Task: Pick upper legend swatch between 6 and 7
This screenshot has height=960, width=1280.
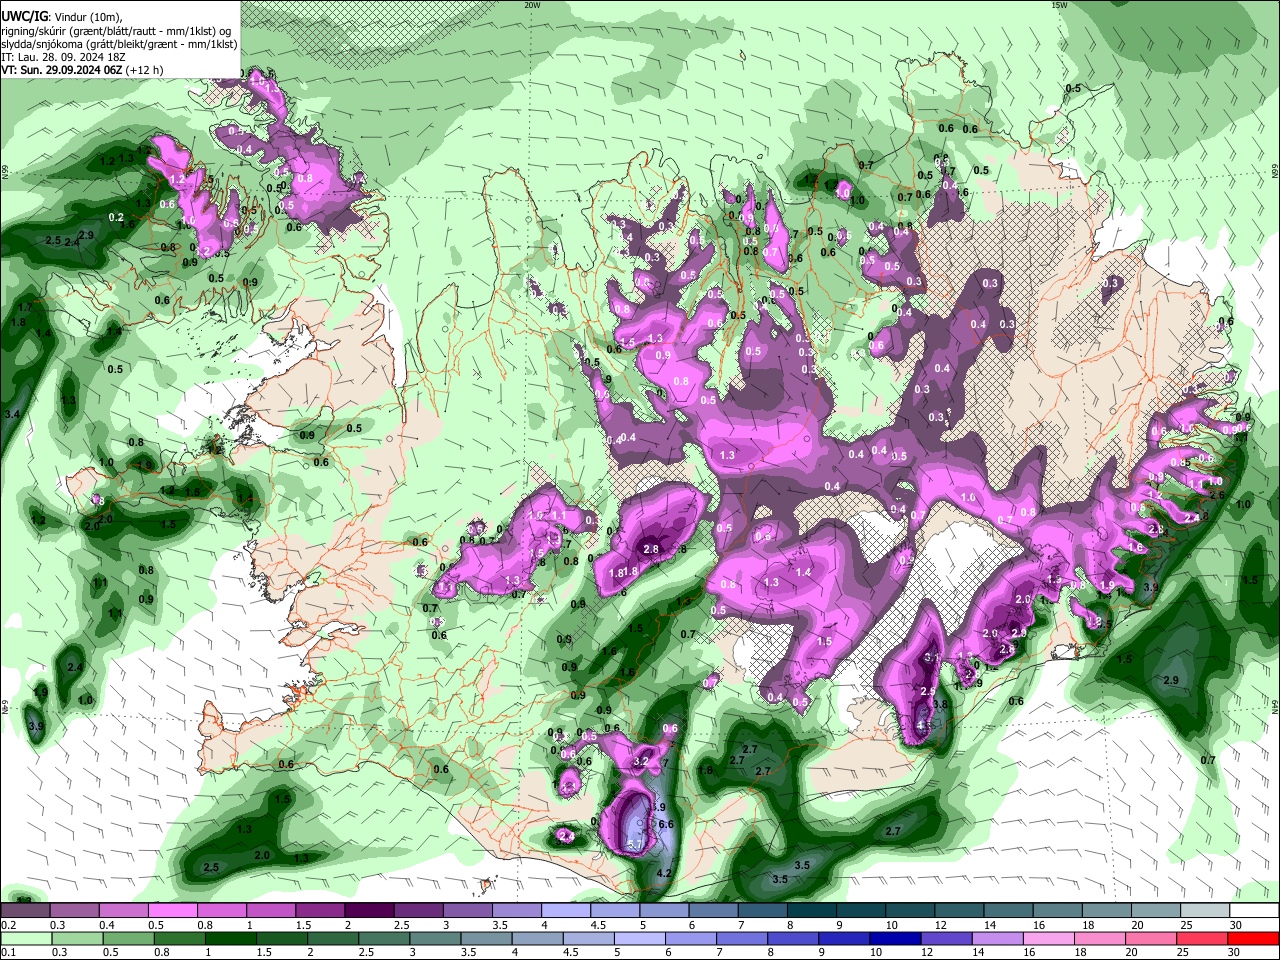Action: click(x=712, y=911)
